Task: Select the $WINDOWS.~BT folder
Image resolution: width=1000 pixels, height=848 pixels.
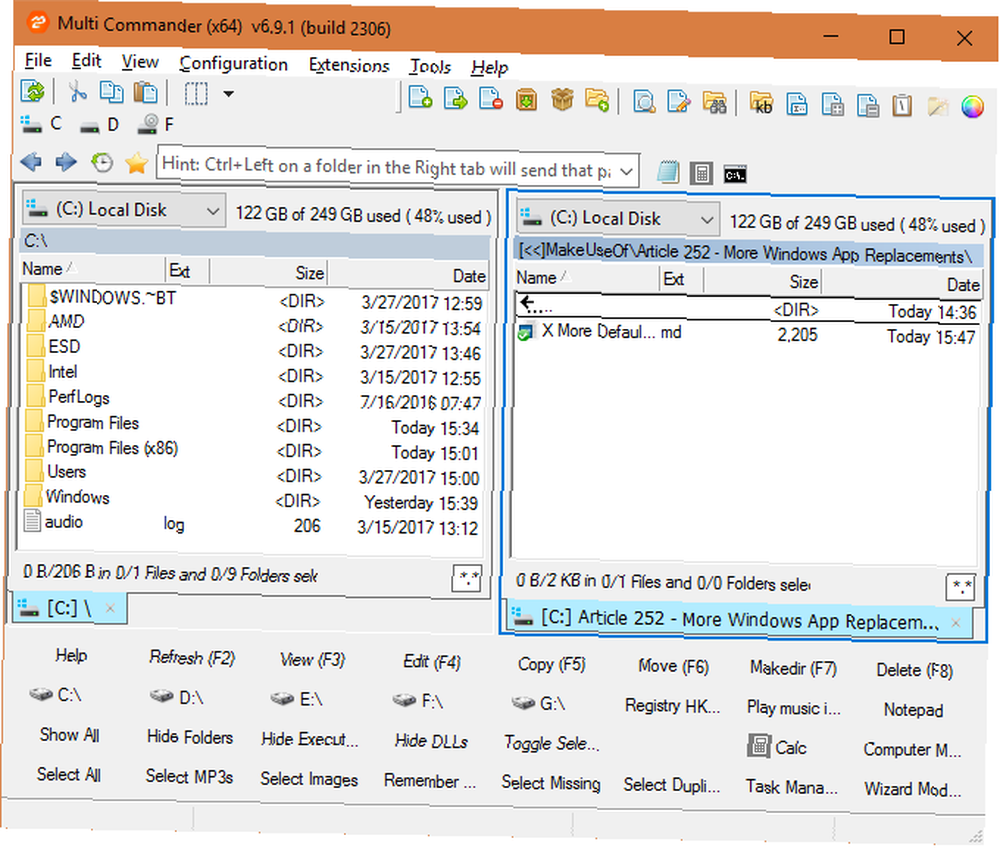Action: pos(255,300)
